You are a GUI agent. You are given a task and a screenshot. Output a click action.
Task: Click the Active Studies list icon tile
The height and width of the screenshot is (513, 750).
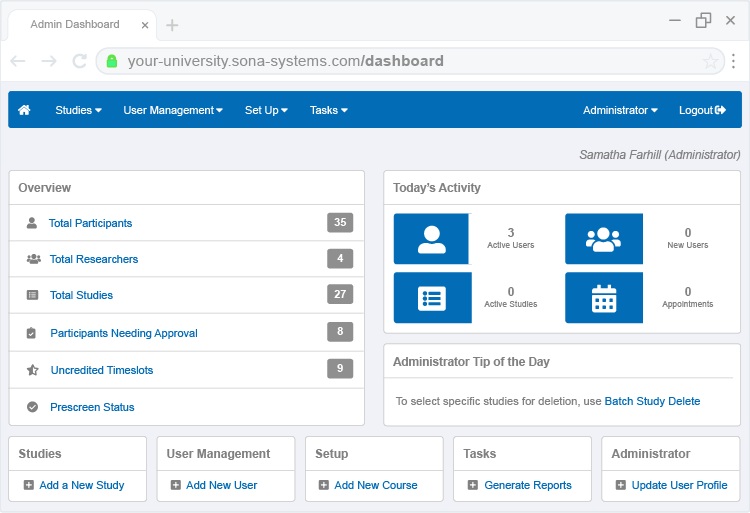[x=431, y=298]
